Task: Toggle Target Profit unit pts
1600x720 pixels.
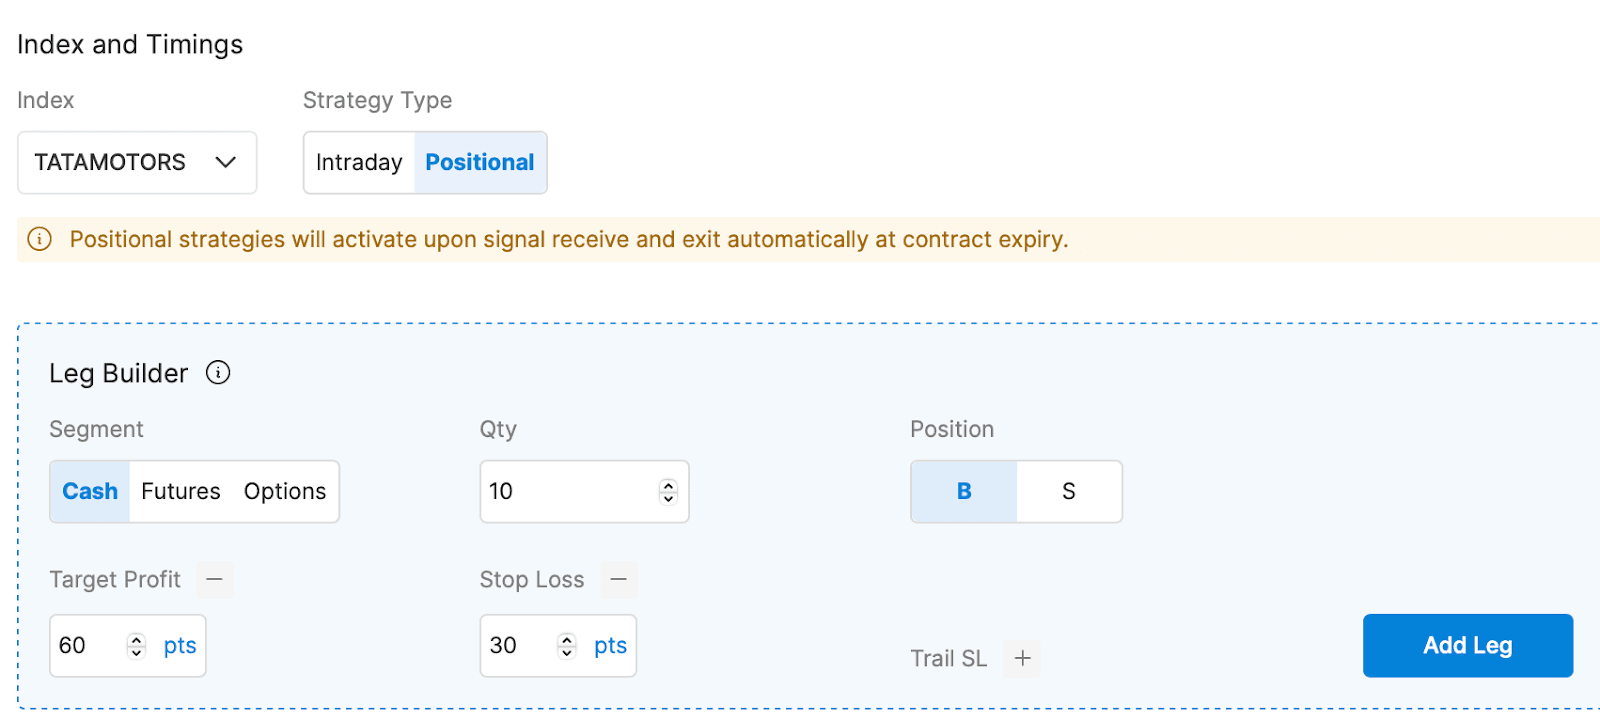Action: click(180, 646)
